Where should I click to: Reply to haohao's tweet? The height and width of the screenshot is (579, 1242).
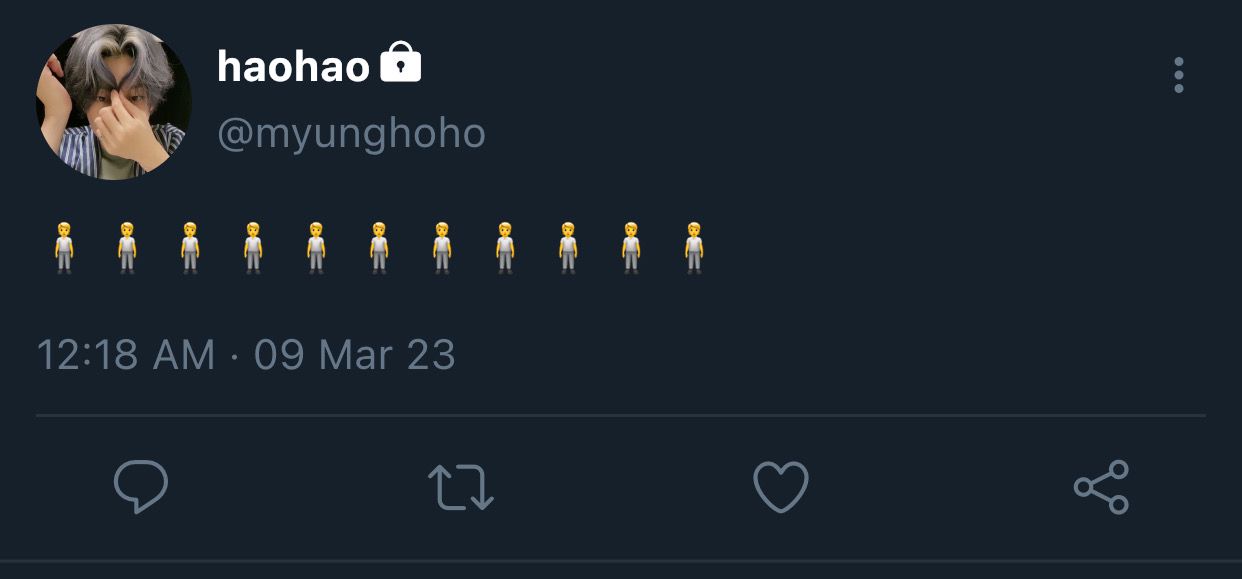point(141,487)
